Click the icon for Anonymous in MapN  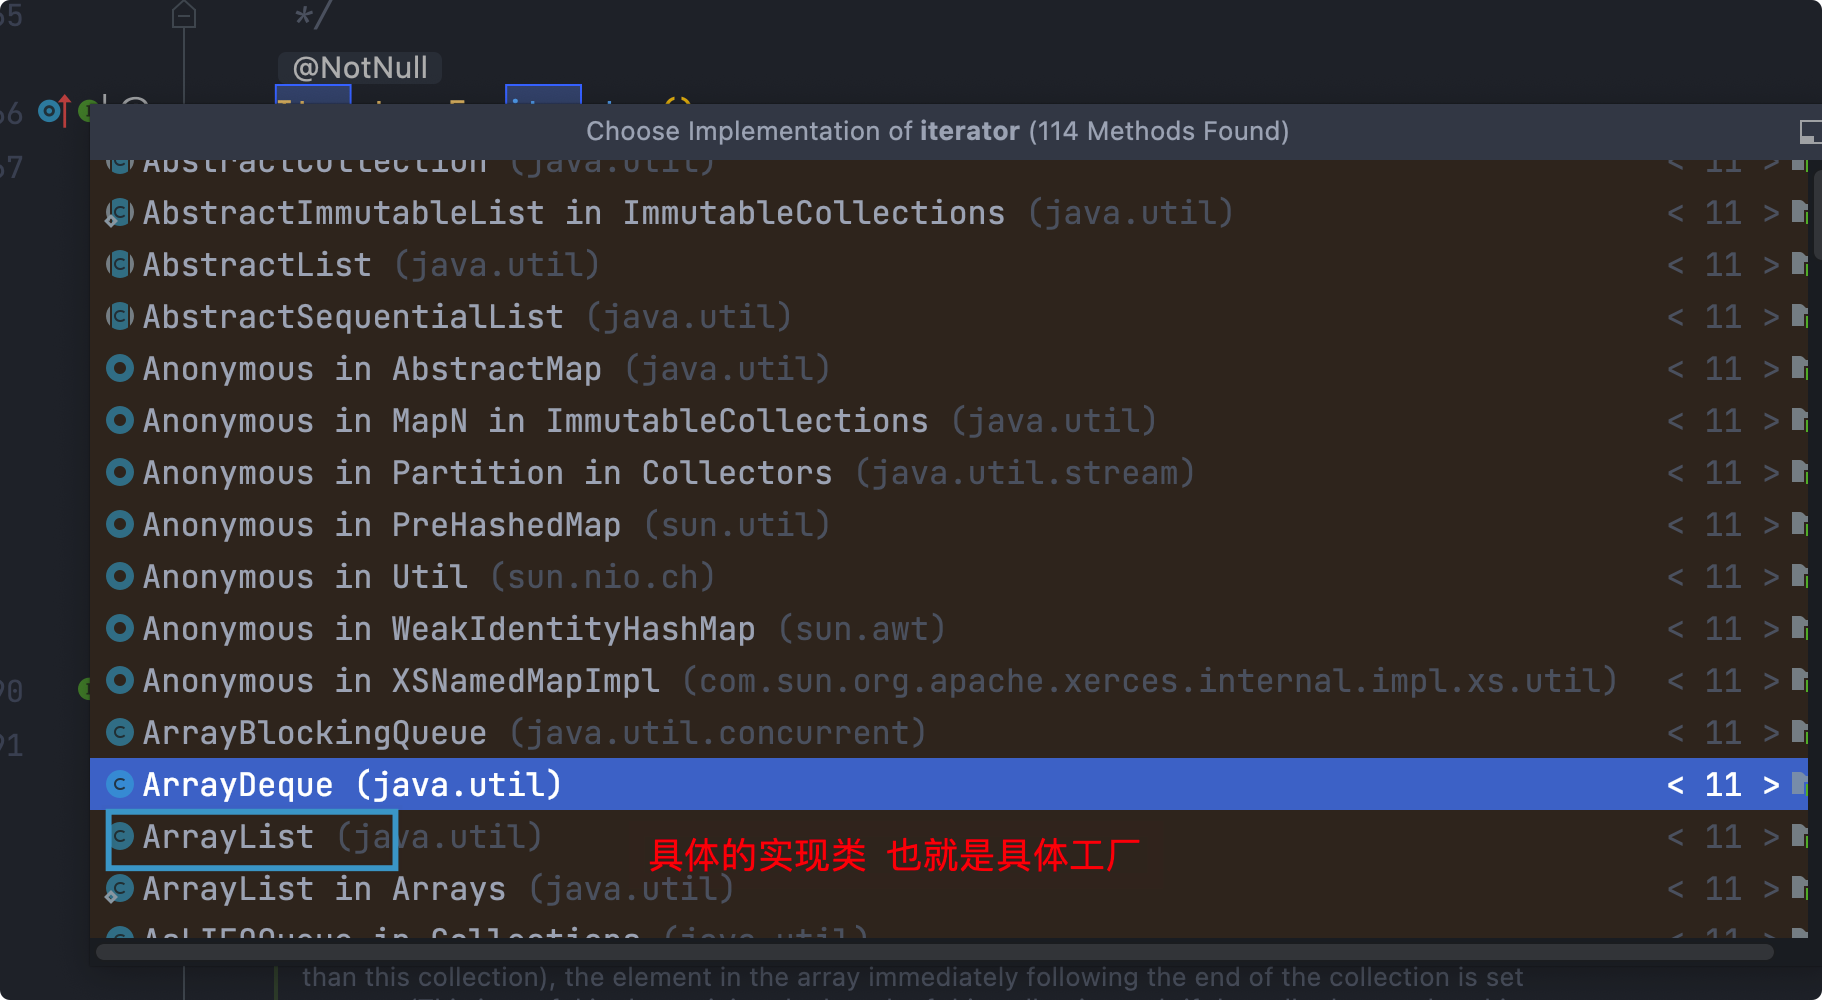(x=120, y=421)
